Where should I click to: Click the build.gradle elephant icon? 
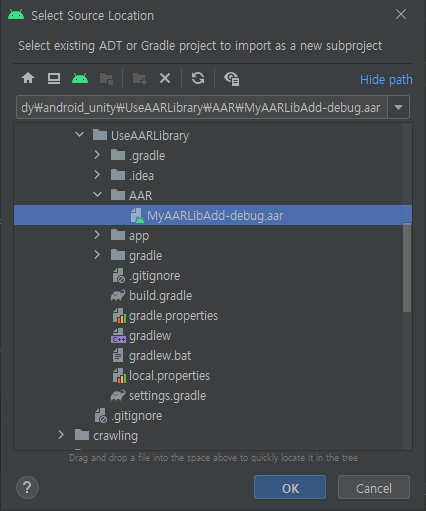point(118,295)
